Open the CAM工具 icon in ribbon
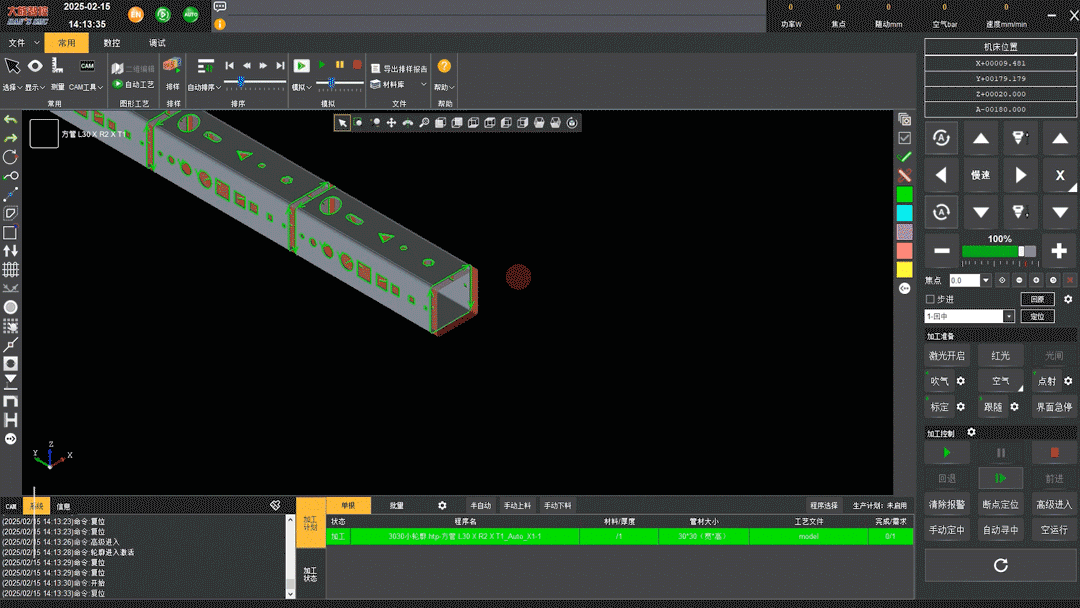Viewport: 1080px width, 608px height. click(x=87, y=67)
